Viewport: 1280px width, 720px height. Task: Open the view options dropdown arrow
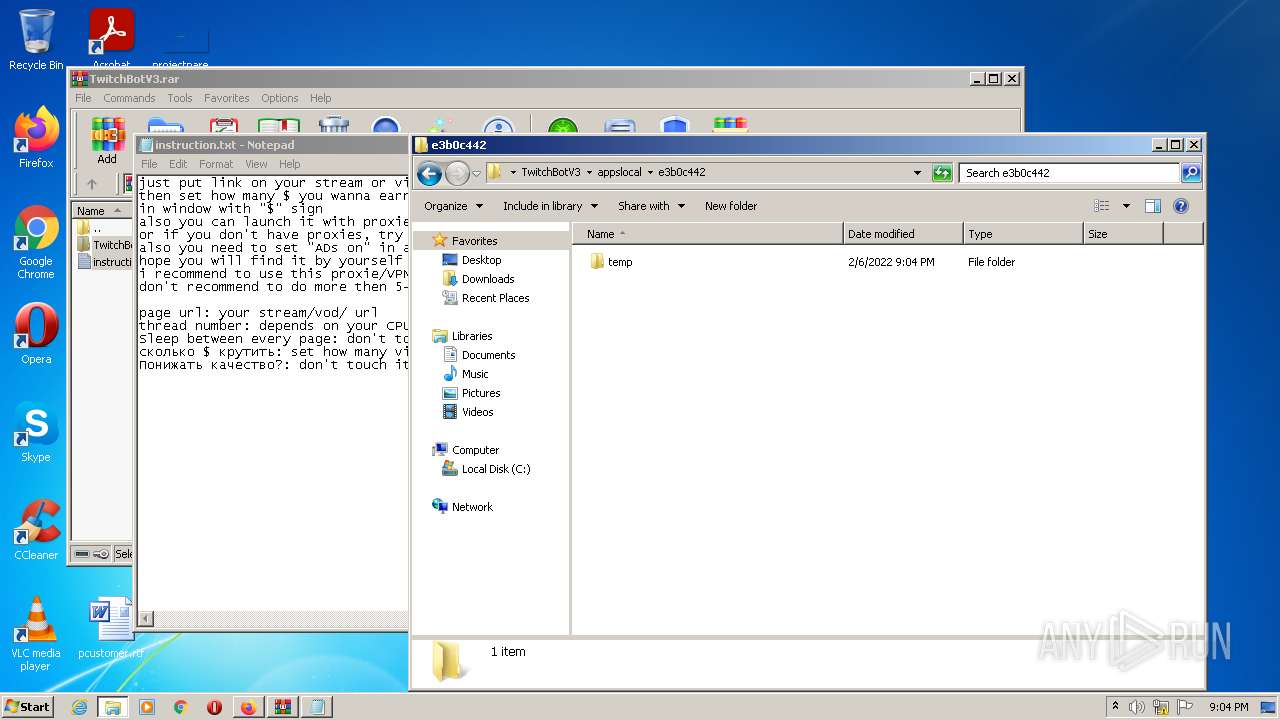(1126, 206)
